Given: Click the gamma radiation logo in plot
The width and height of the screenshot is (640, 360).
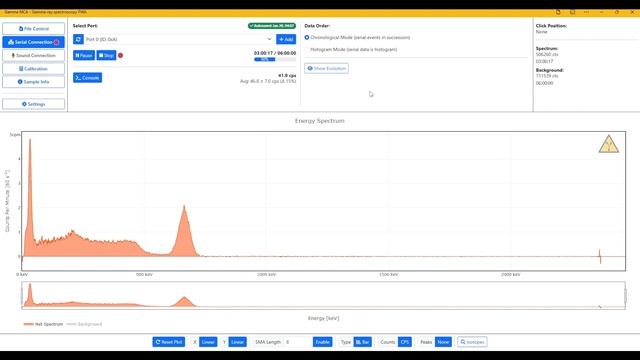Looking at the screenshot, I should point(609,144).
